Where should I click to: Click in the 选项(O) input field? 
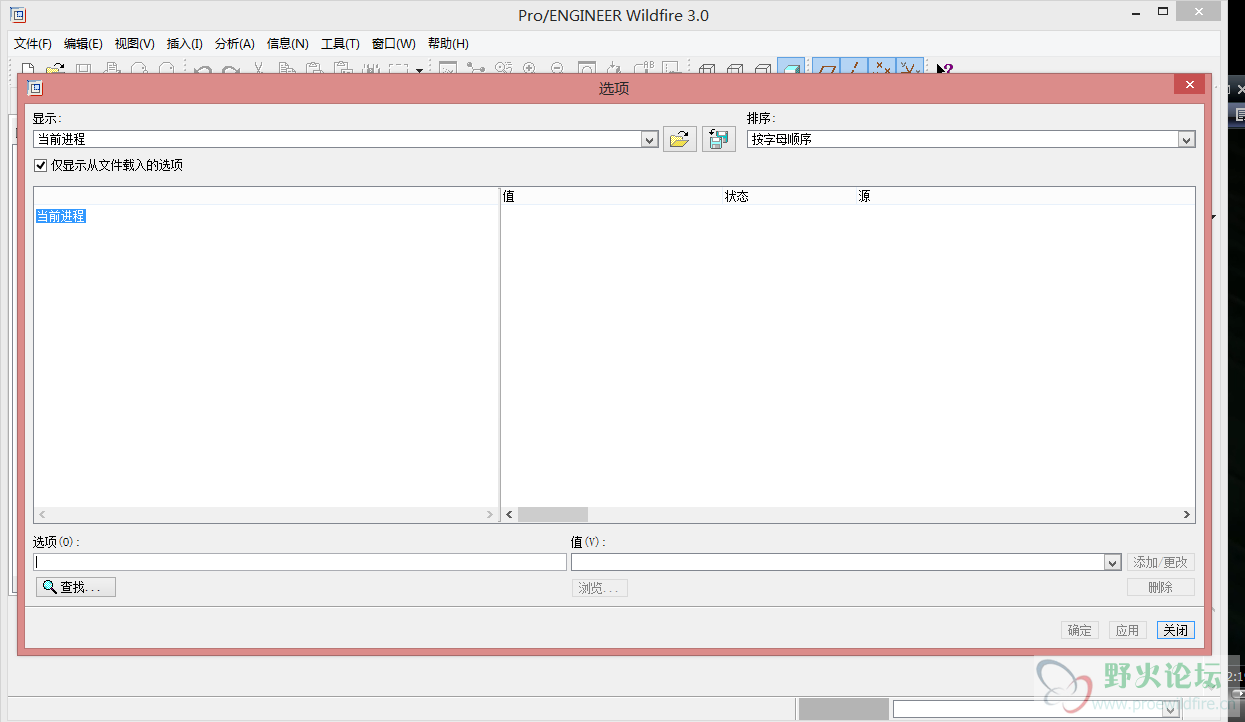click(300, 562)
